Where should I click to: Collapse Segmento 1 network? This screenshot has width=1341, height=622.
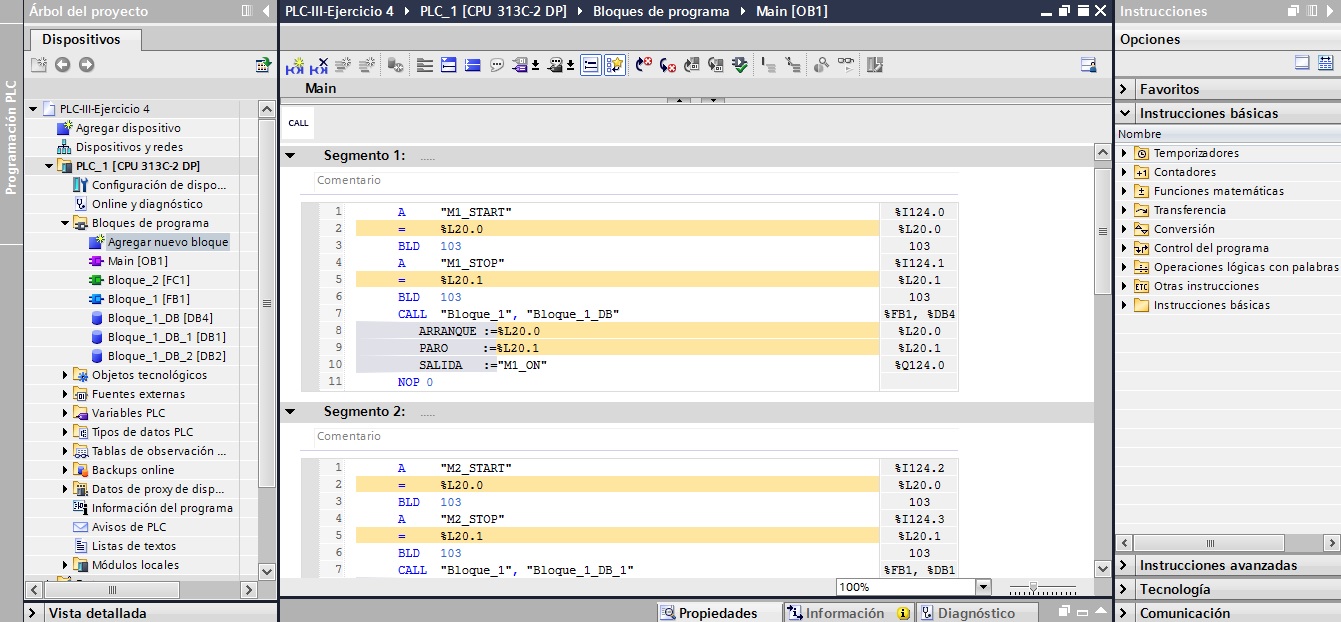(290, 156)
